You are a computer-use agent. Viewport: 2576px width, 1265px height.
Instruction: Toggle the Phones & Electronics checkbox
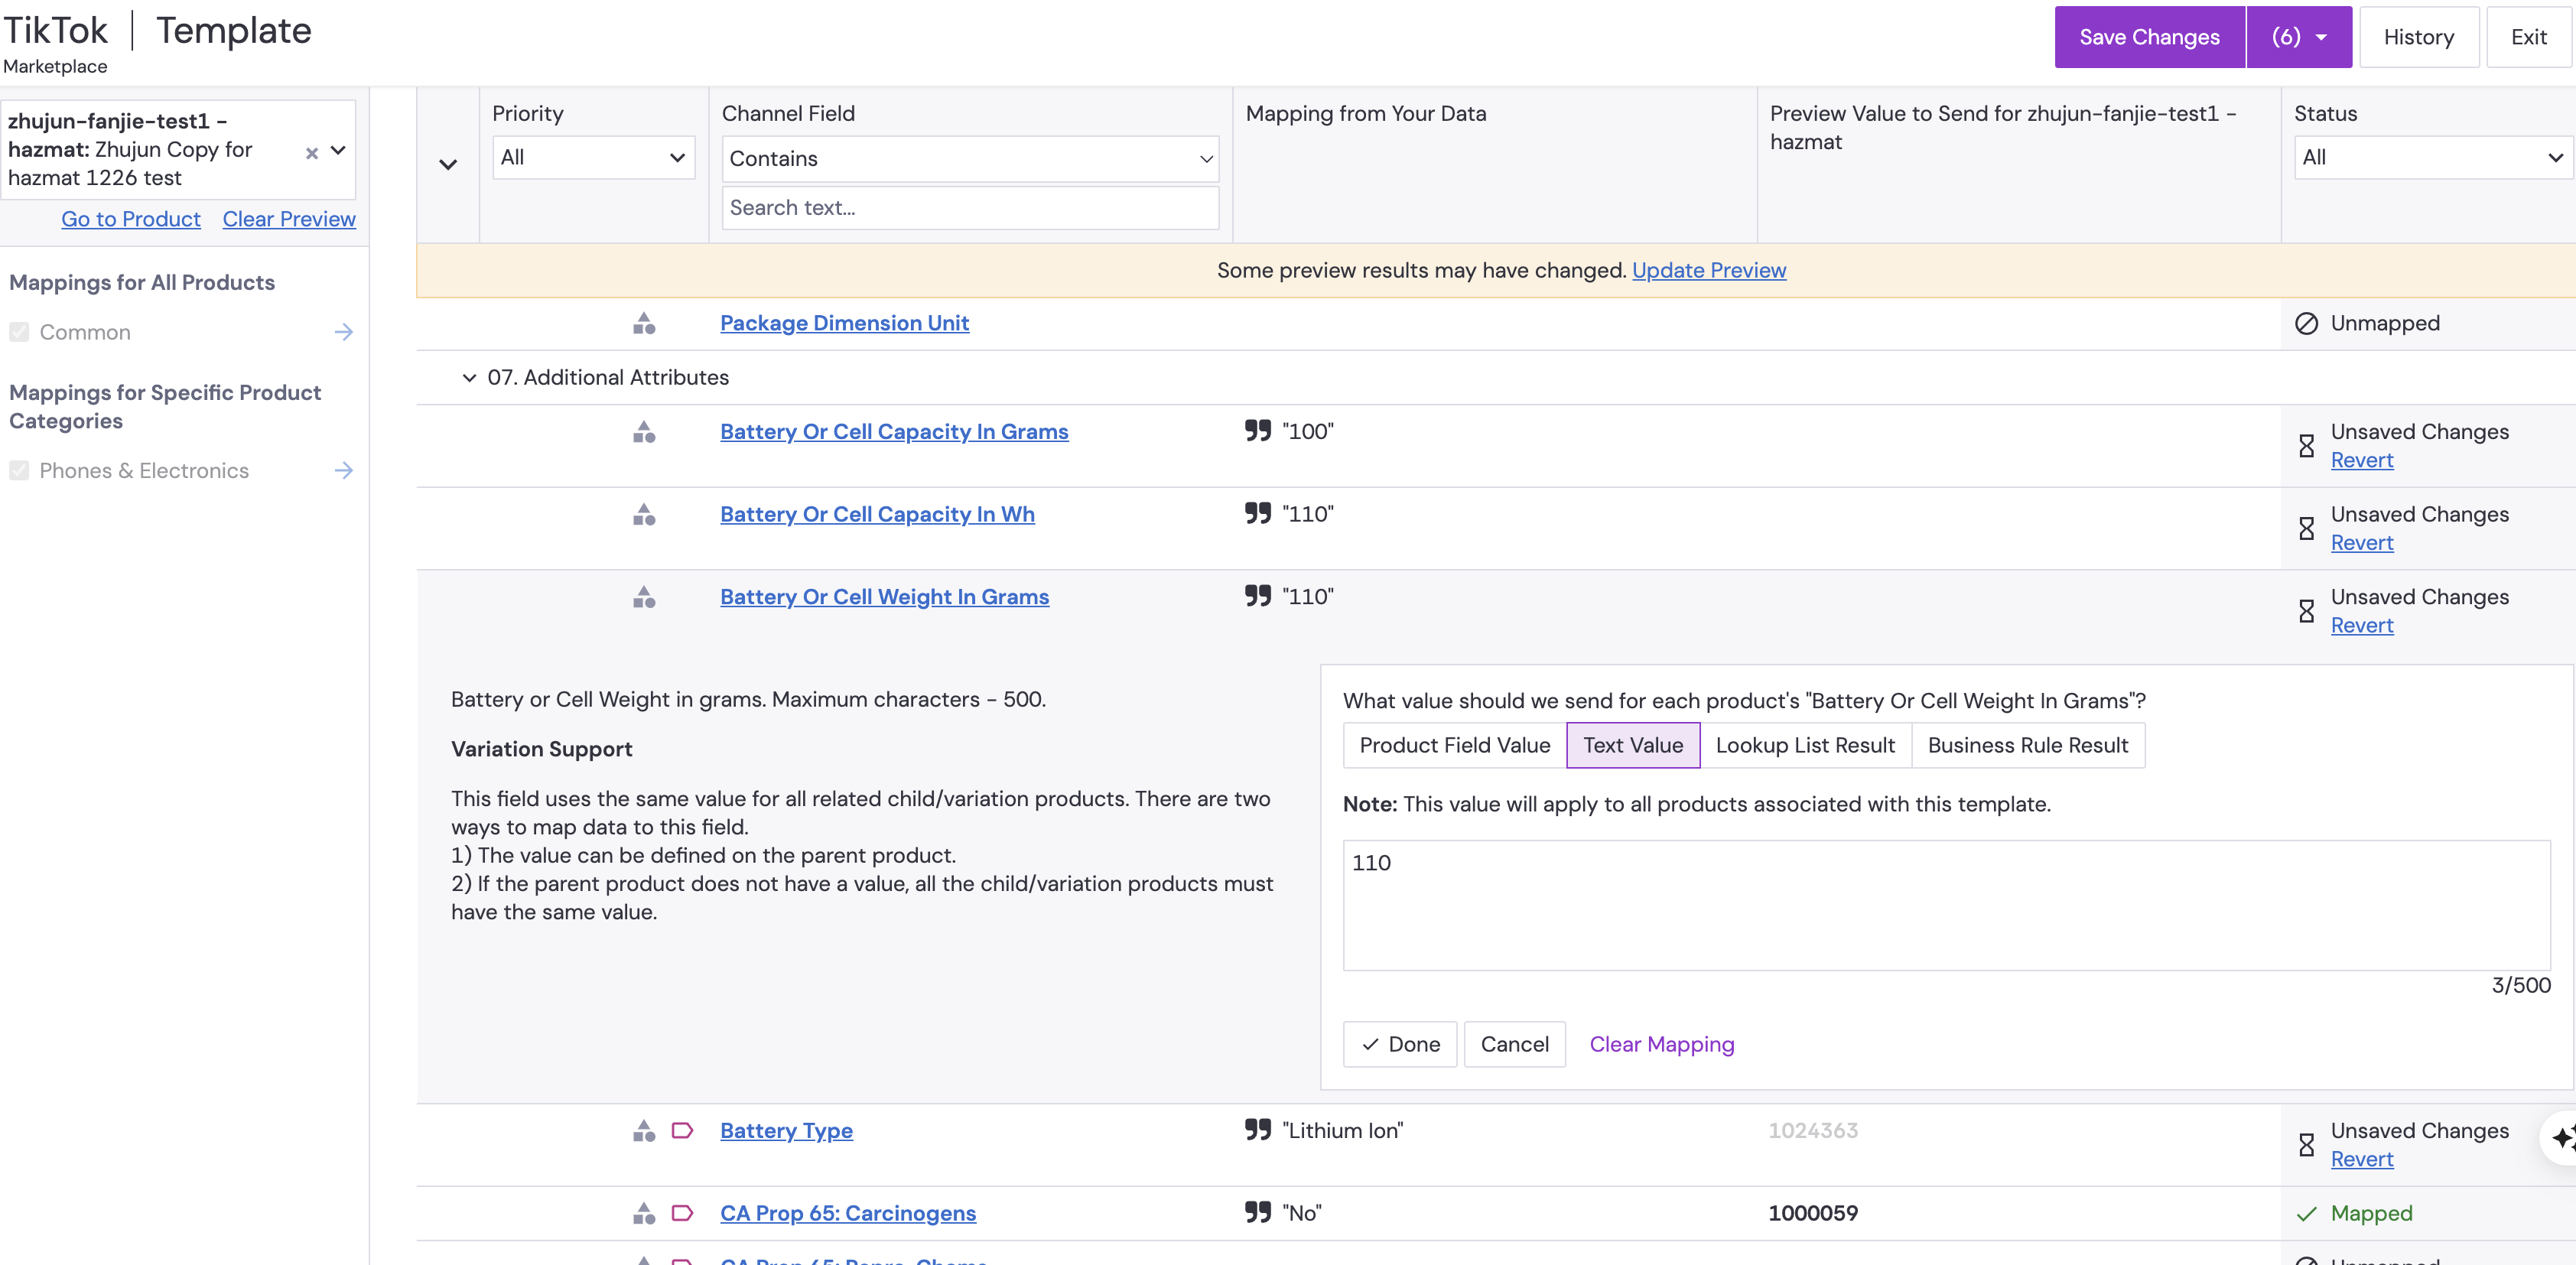pos(19,470)
